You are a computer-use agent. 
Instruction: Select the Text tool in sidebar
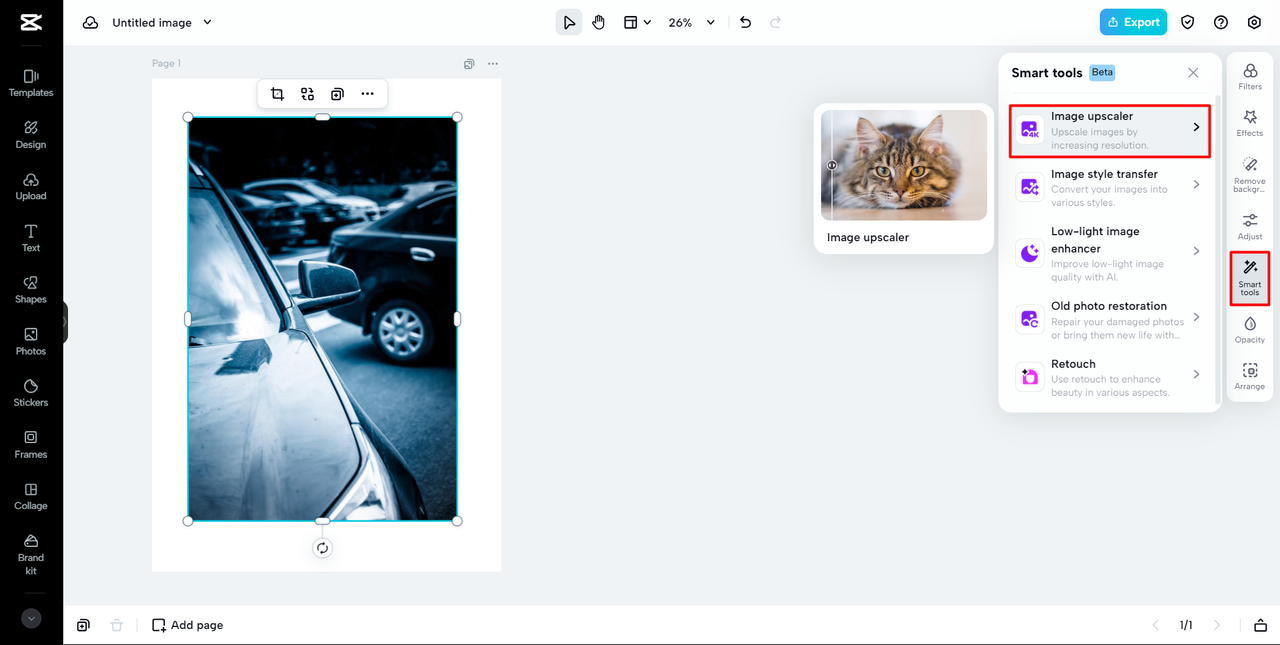31,238
